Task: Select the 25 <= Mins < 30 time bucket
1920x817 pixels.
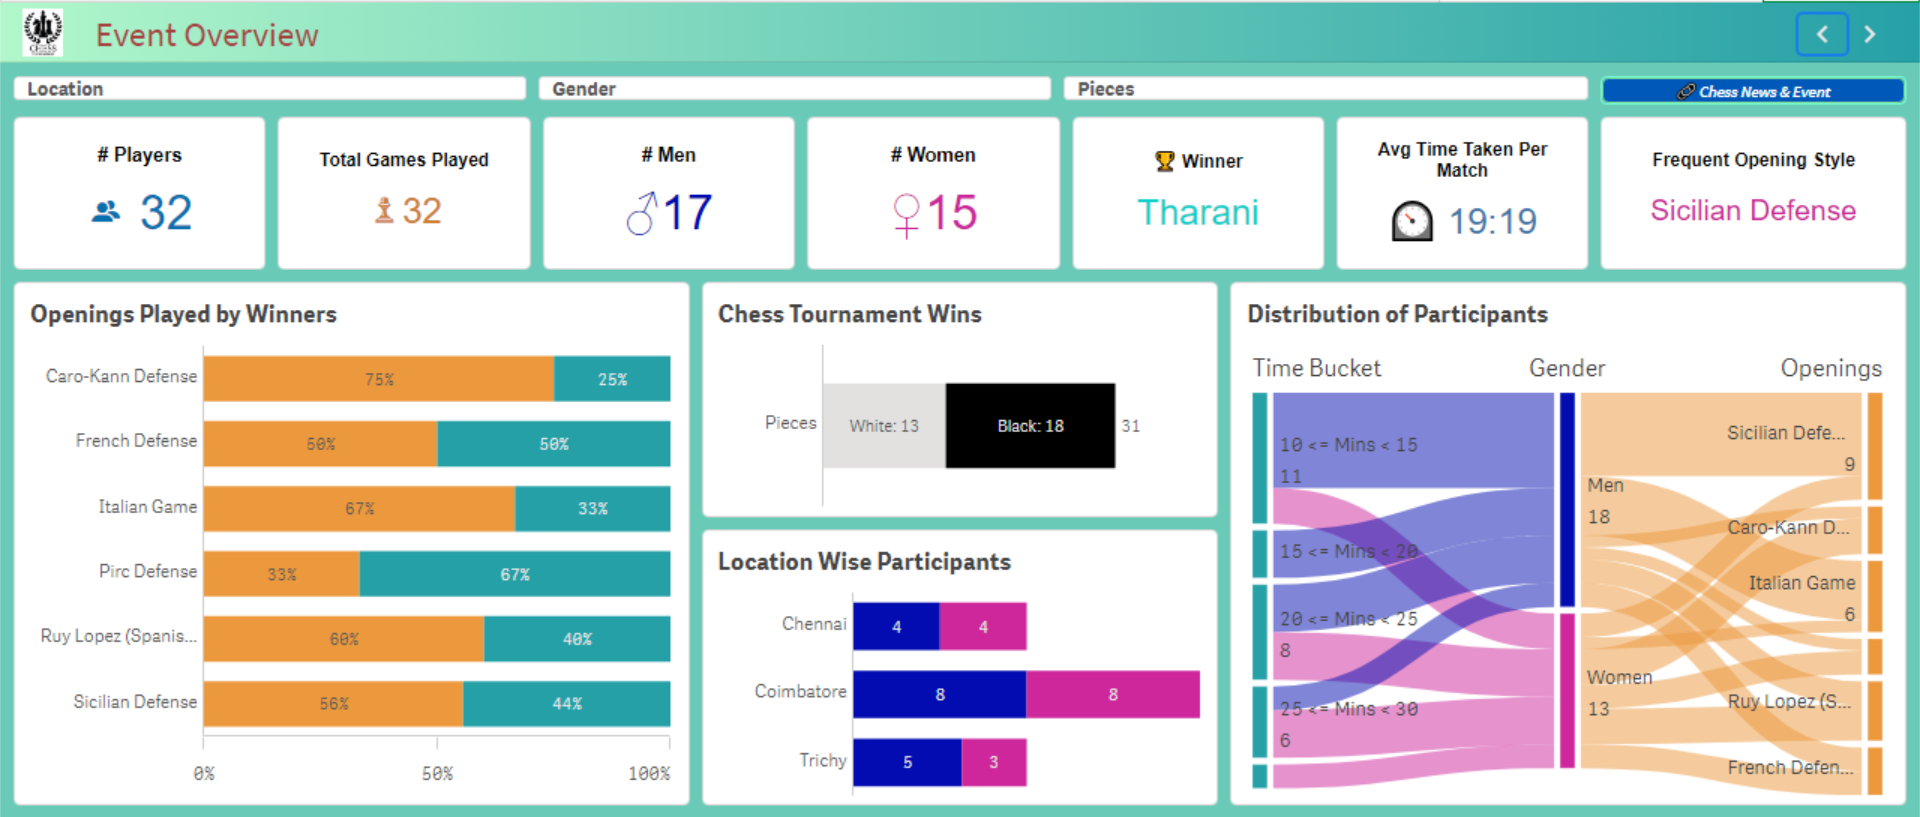Action: click(x=1260, y=722)
